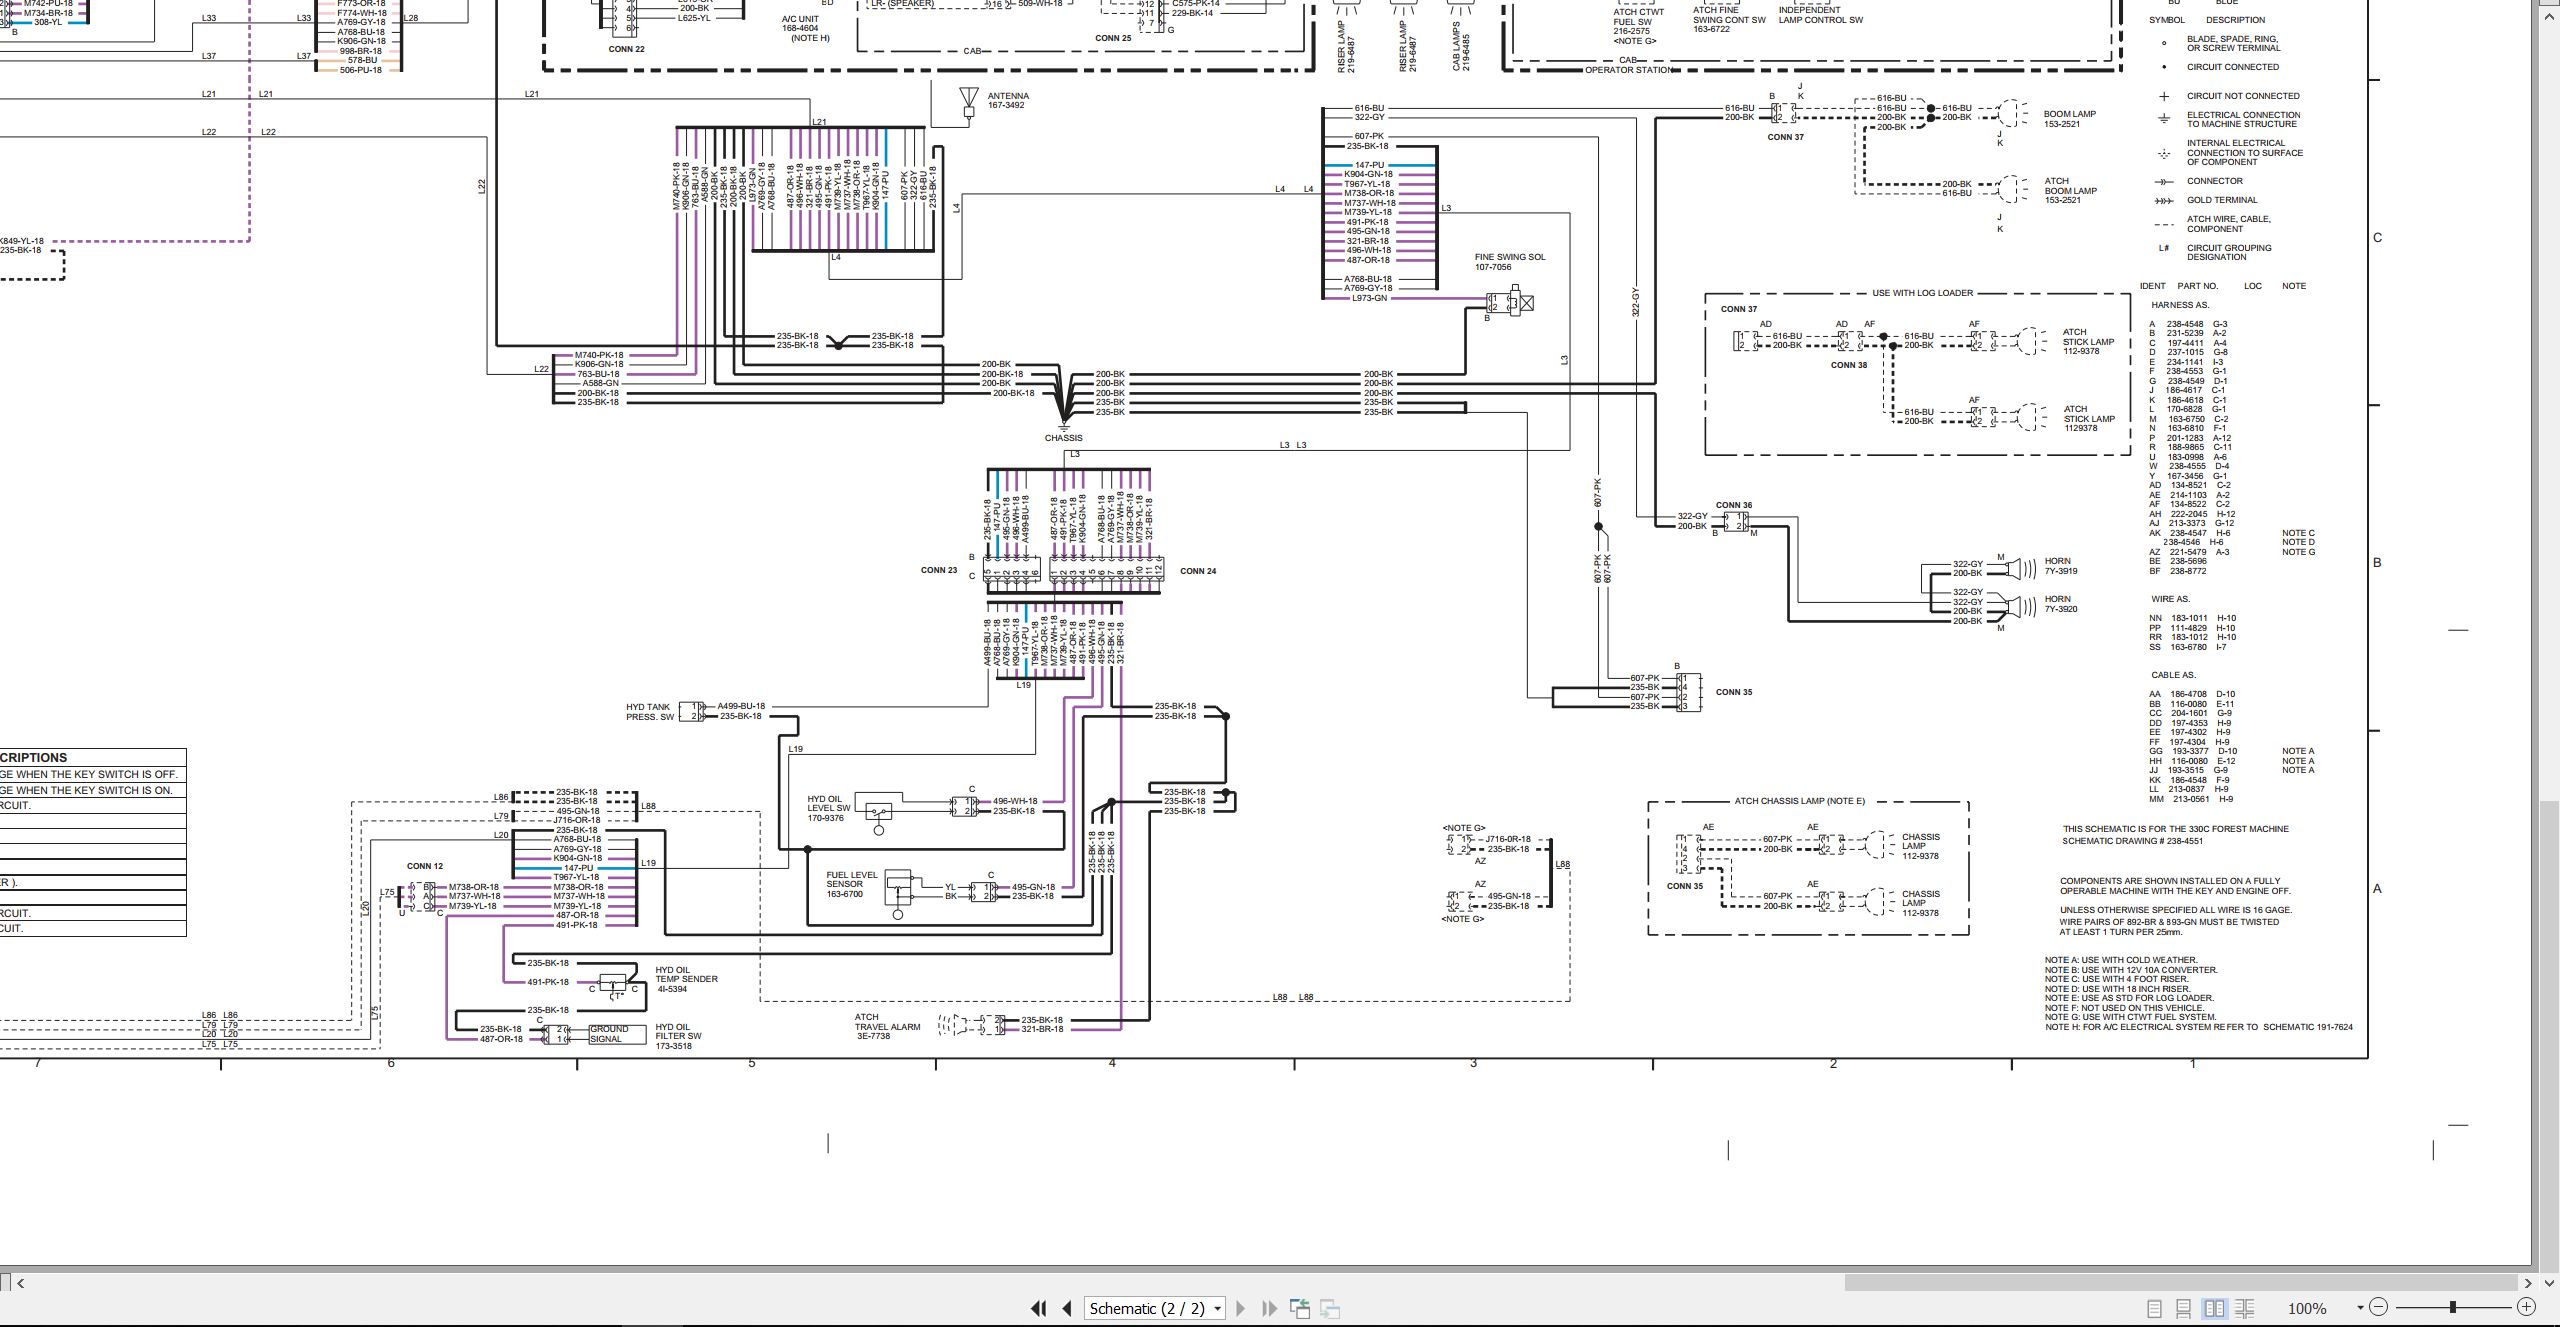Click the CIRCUIT NOT CONNECTED legend entry
2560x1327 pixels.
tap(2243, 96)
